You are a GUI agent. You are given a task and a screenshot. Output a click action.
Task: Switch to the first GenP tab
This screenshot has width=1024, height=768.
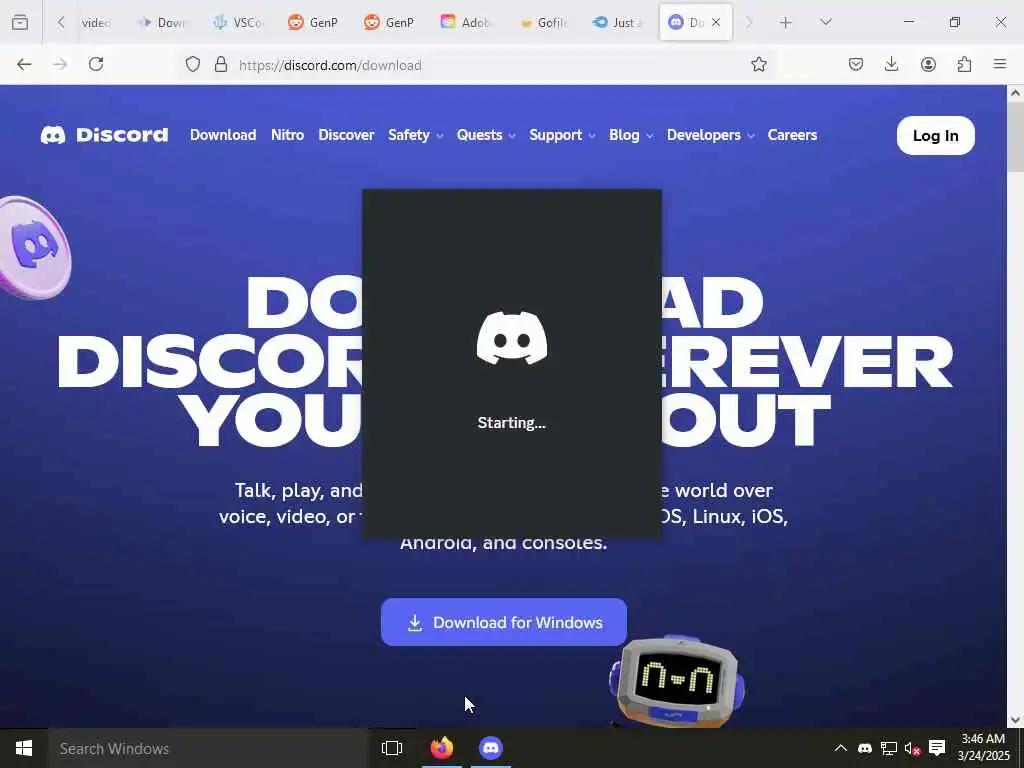pyautogui.click(x=314, y=22)
